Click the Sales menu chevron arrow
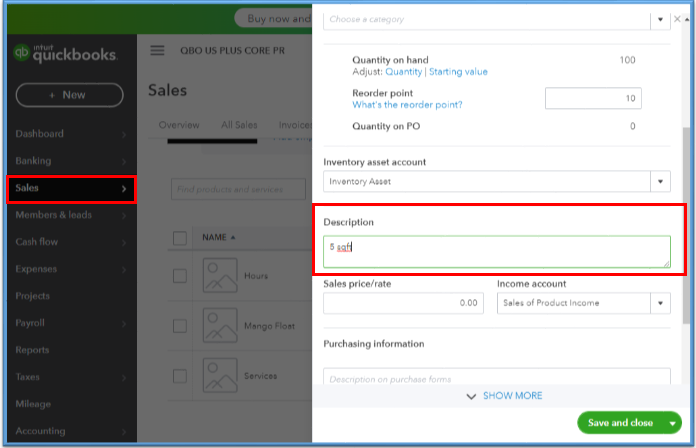Screen dimensions: 696x448 pos(124,188)
